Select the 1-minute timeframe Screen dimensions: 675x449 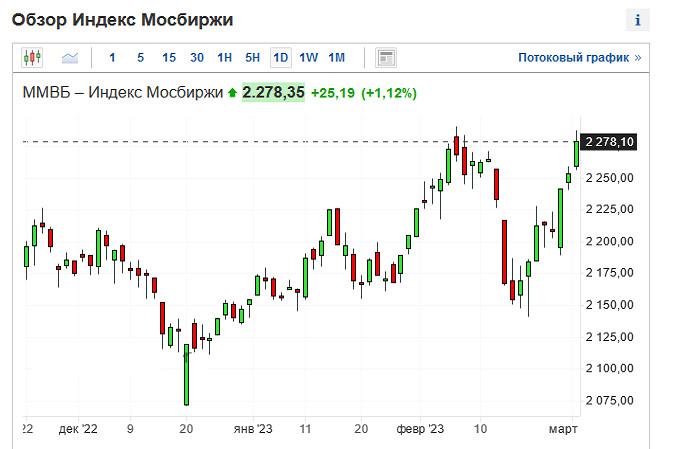click(112, 58)
